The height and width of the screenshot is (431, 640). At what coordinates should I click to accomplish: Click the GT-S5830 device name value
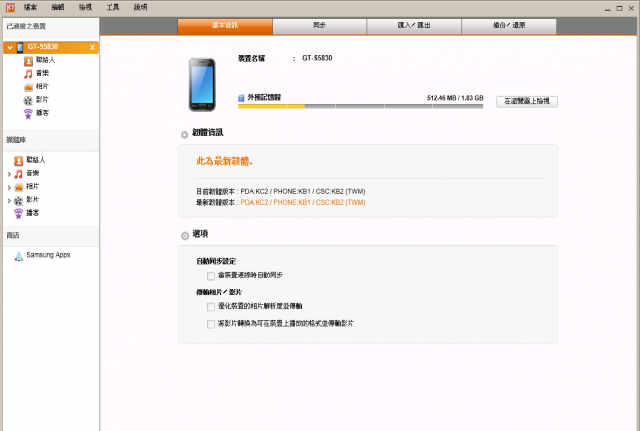tap(317, 58)
